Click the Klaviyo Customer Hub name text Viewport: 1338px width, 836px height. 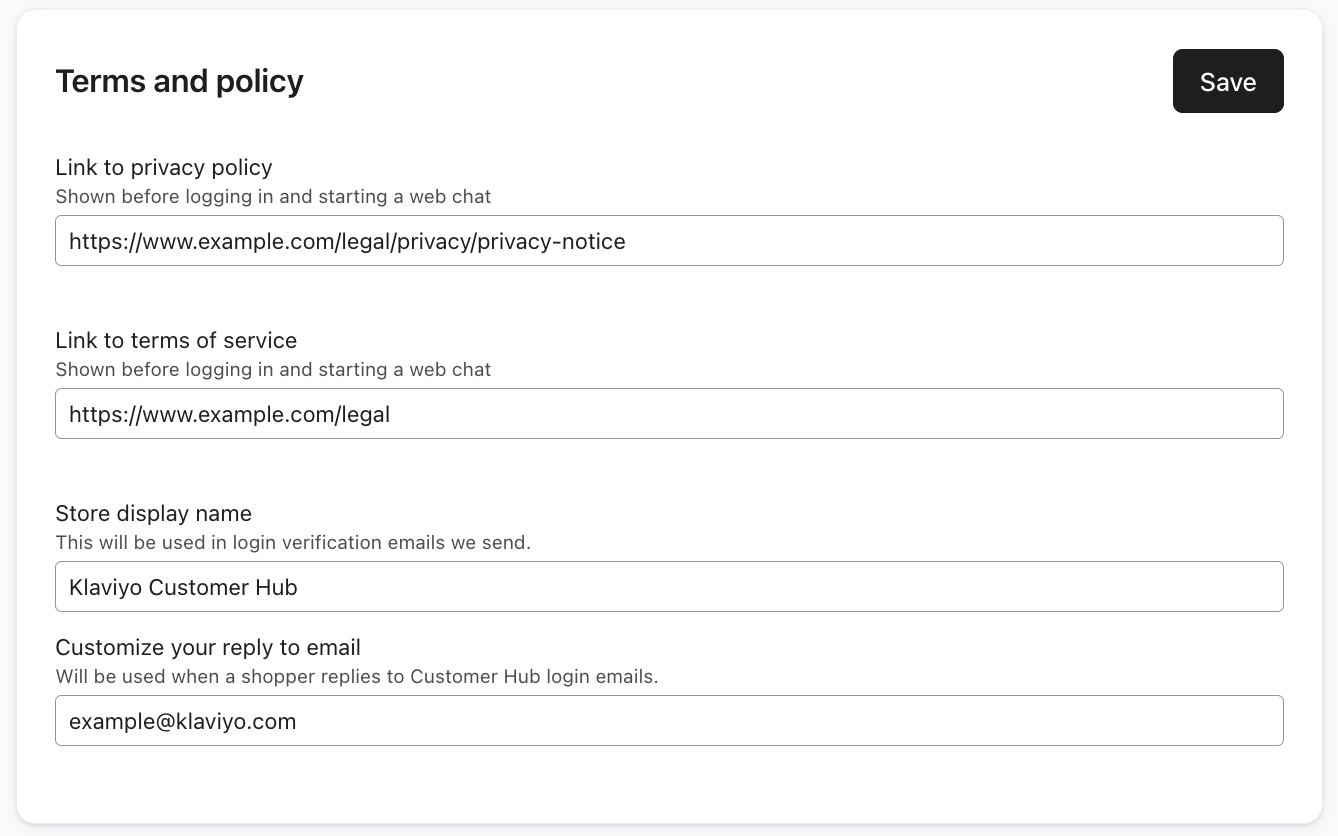(182, 587)
